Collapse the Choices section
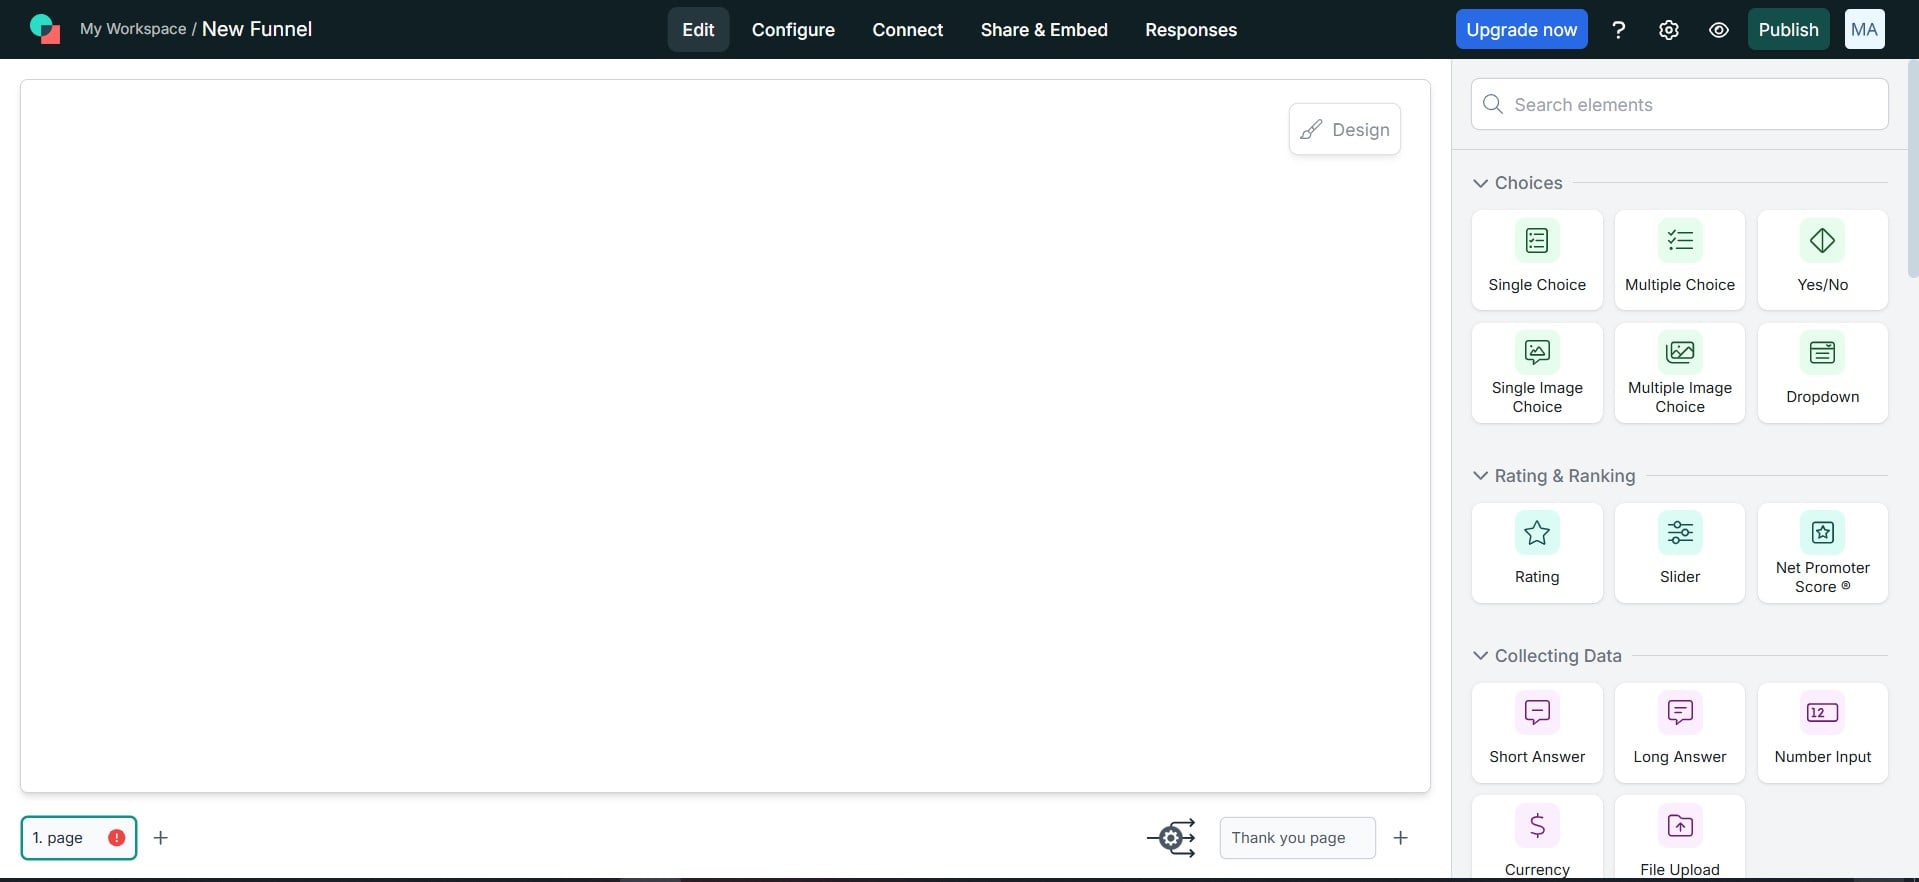Screen dimensions: 1919x882 (x=1480, y=183)
